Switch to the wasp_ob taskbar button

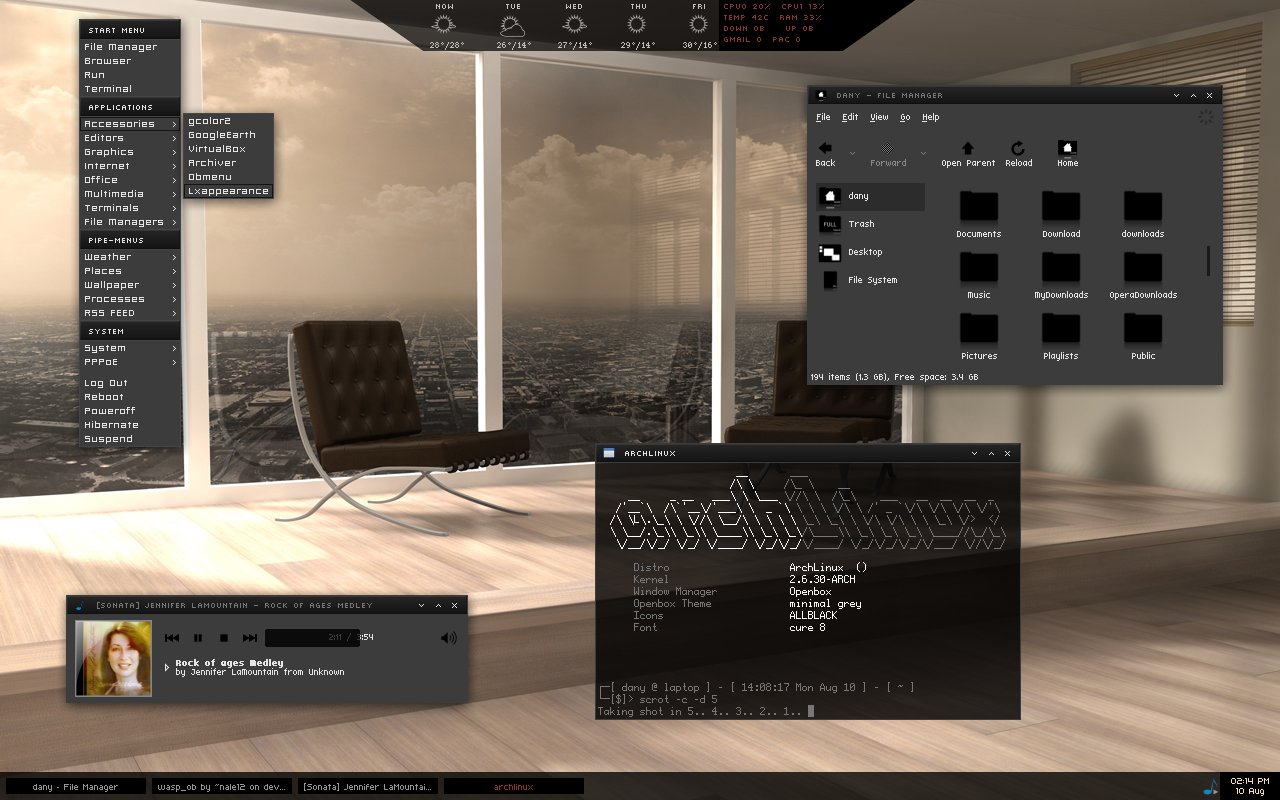coord(222,787)
